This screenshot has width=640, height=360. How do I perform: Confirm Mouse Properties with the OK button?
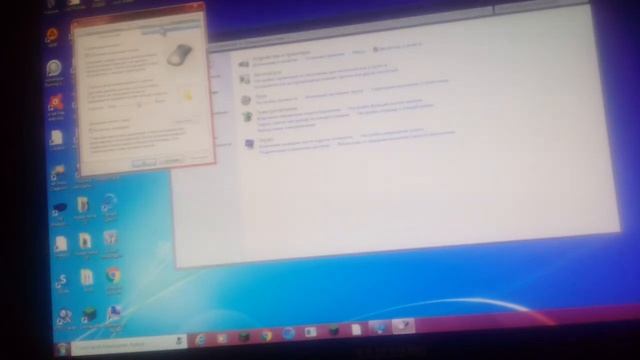pyautogui.click(x=144, y=163)
